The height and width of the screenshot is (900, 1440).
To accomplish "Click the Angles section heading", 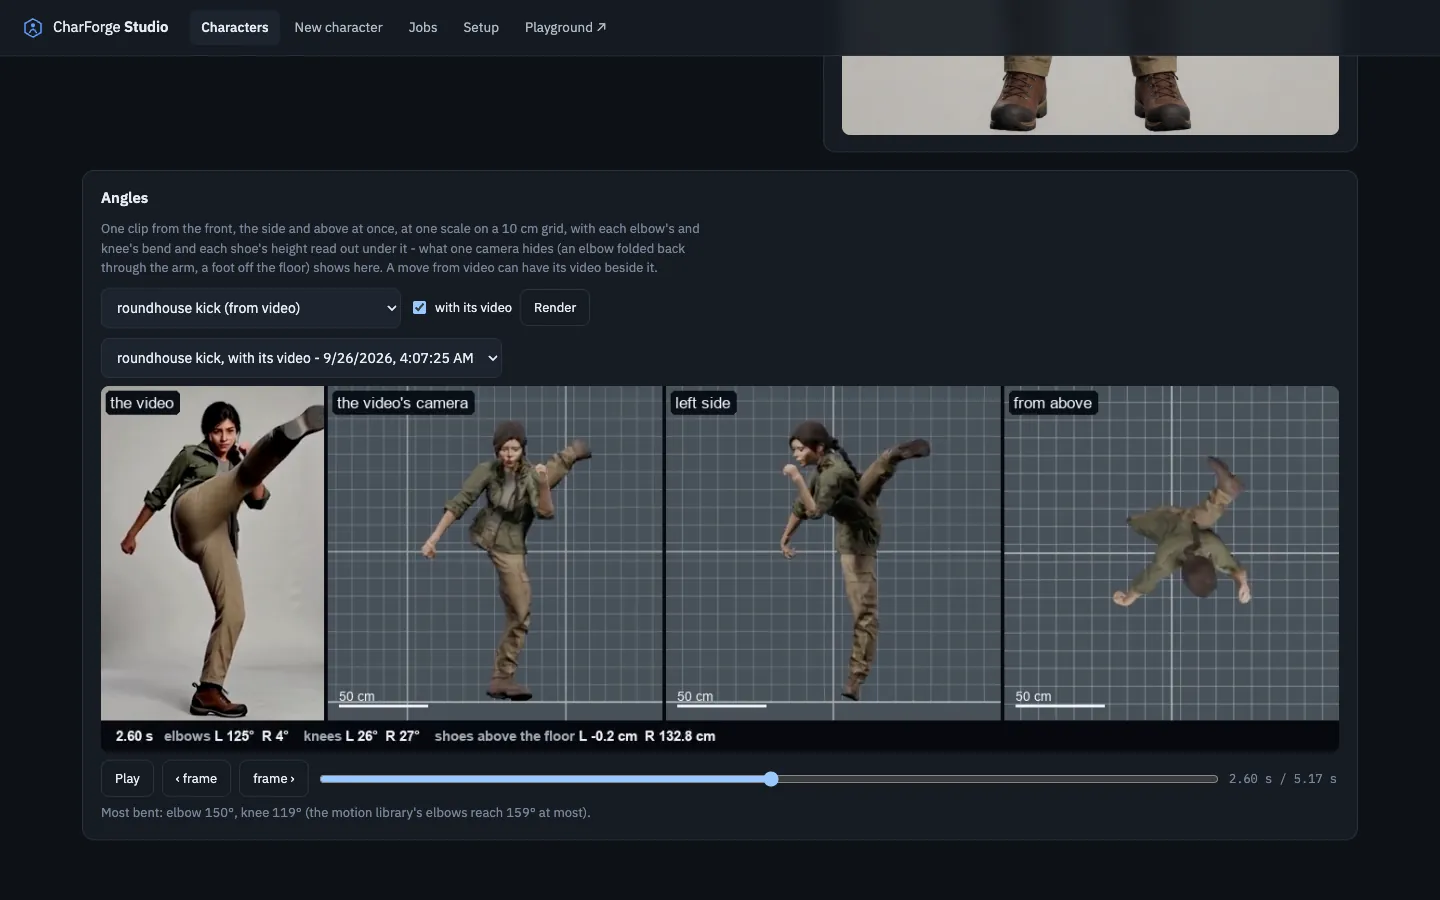I will (124, 198).
